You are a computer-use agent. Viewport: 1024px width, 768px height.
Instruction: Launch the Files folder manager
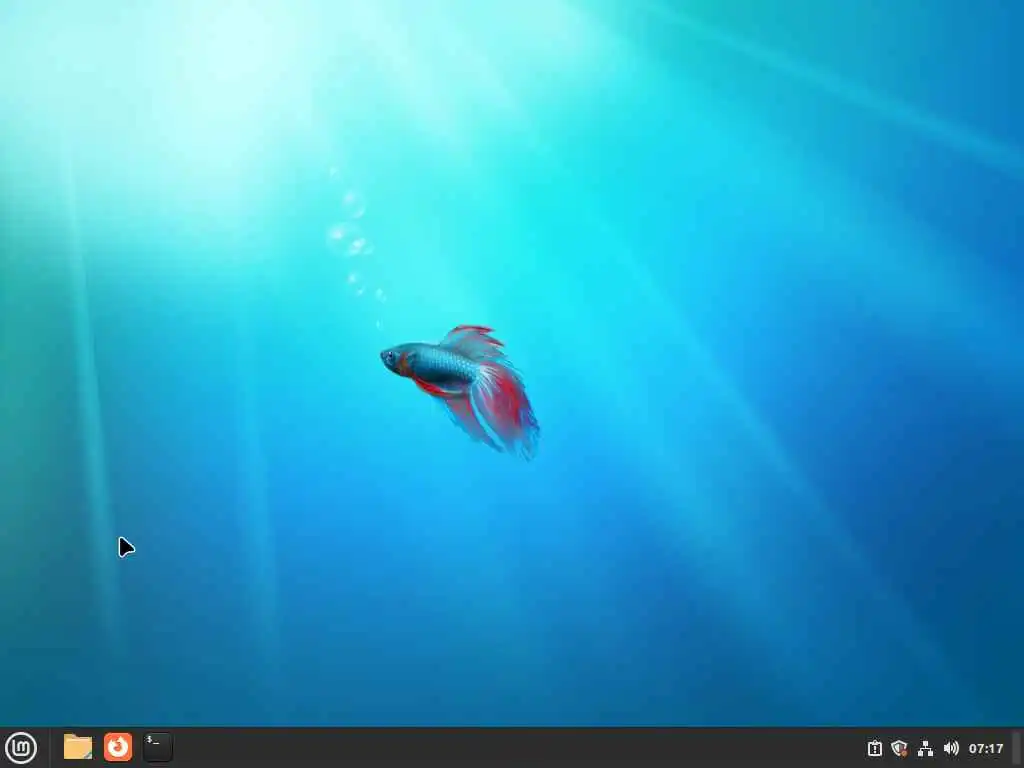click(78, 747)
